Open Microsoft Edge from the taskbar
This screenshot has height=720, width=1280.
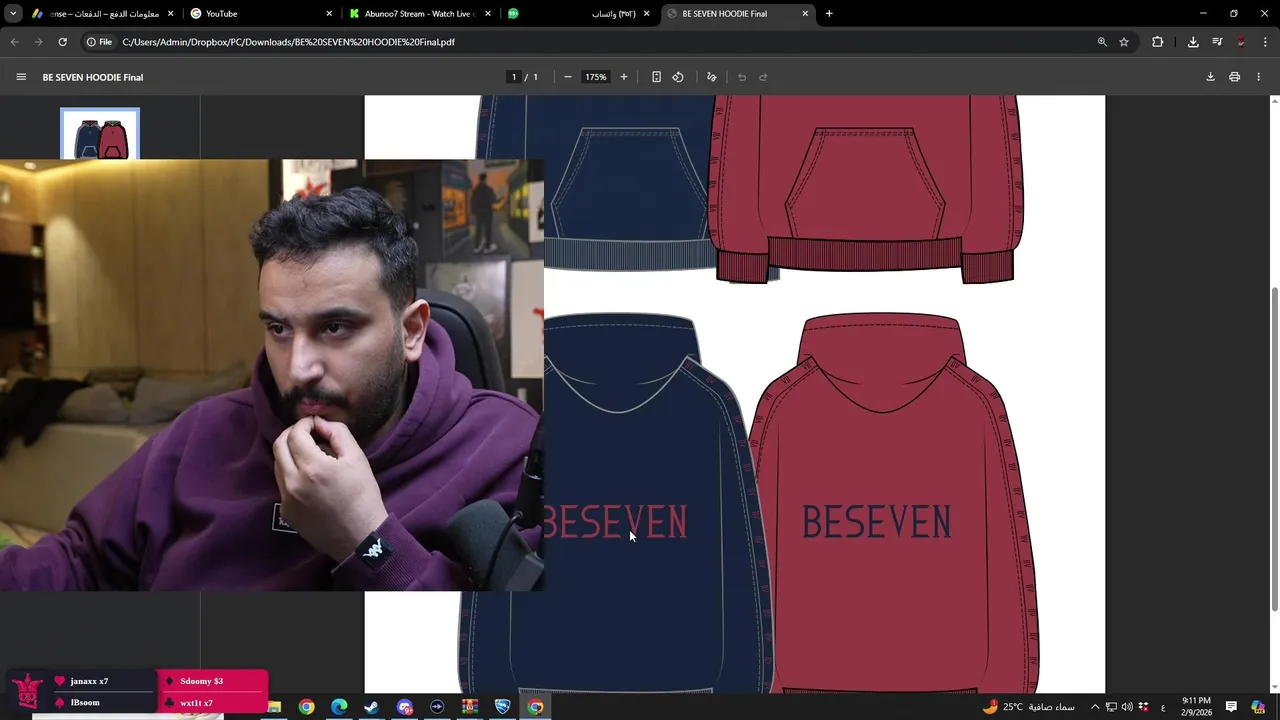point(339,707)
